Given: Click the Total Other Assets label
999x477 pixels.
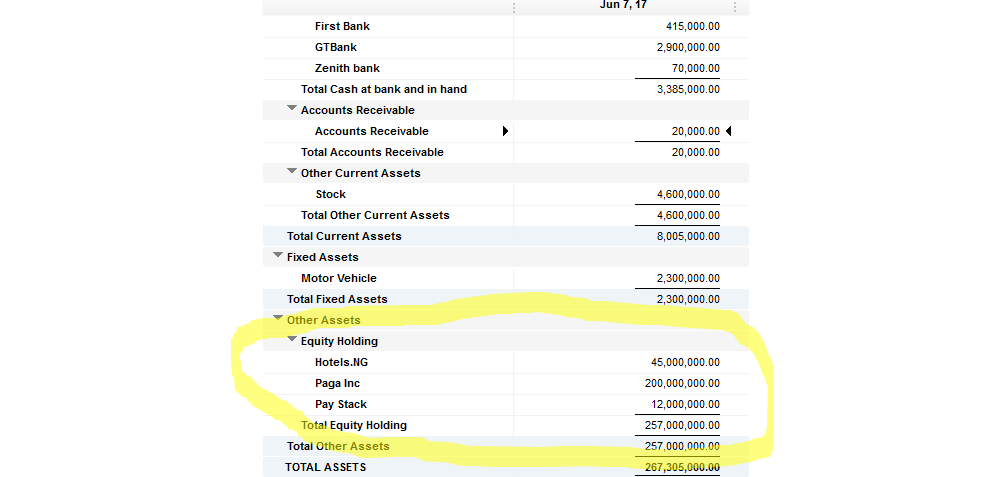Looking at the screenshot, I should point(338,446).
